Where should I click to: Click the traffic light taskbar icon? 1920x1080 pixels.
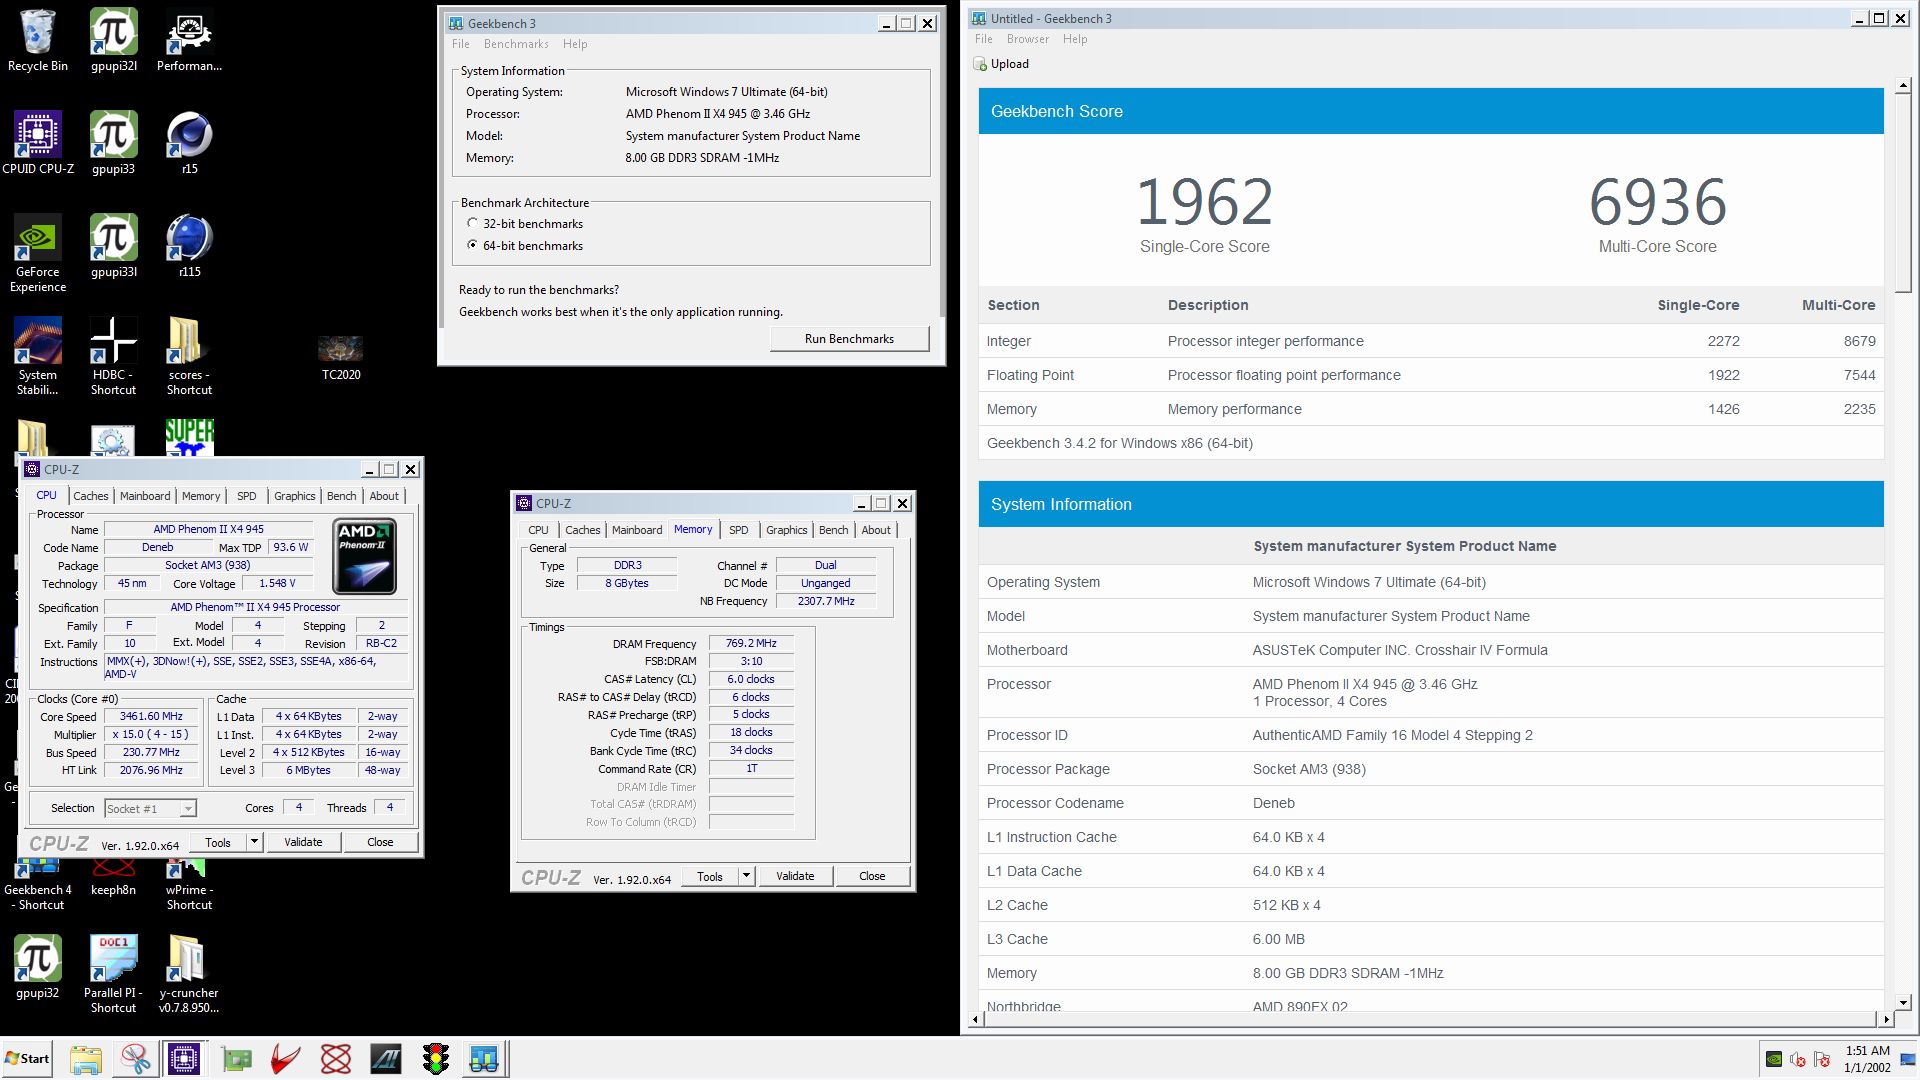click(x=436, y=1059)
